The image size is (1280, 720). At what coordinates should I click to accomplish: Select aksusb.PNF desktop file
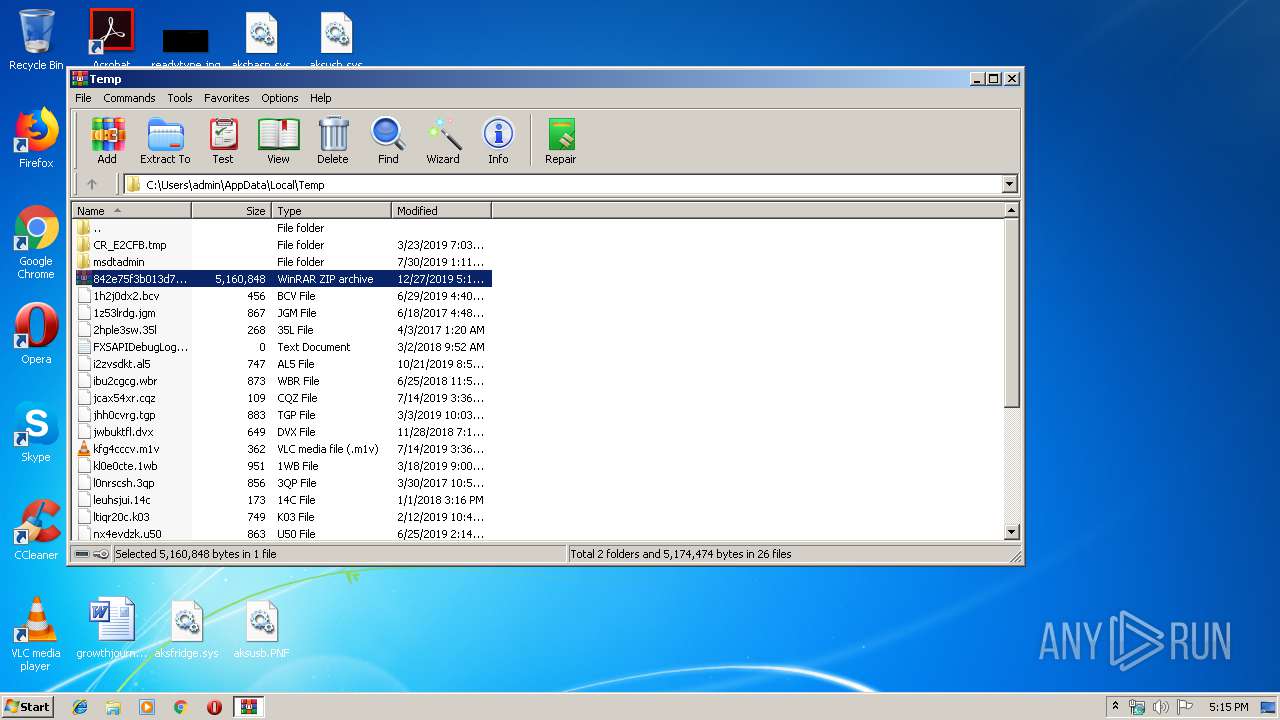(x=262, y=630)
